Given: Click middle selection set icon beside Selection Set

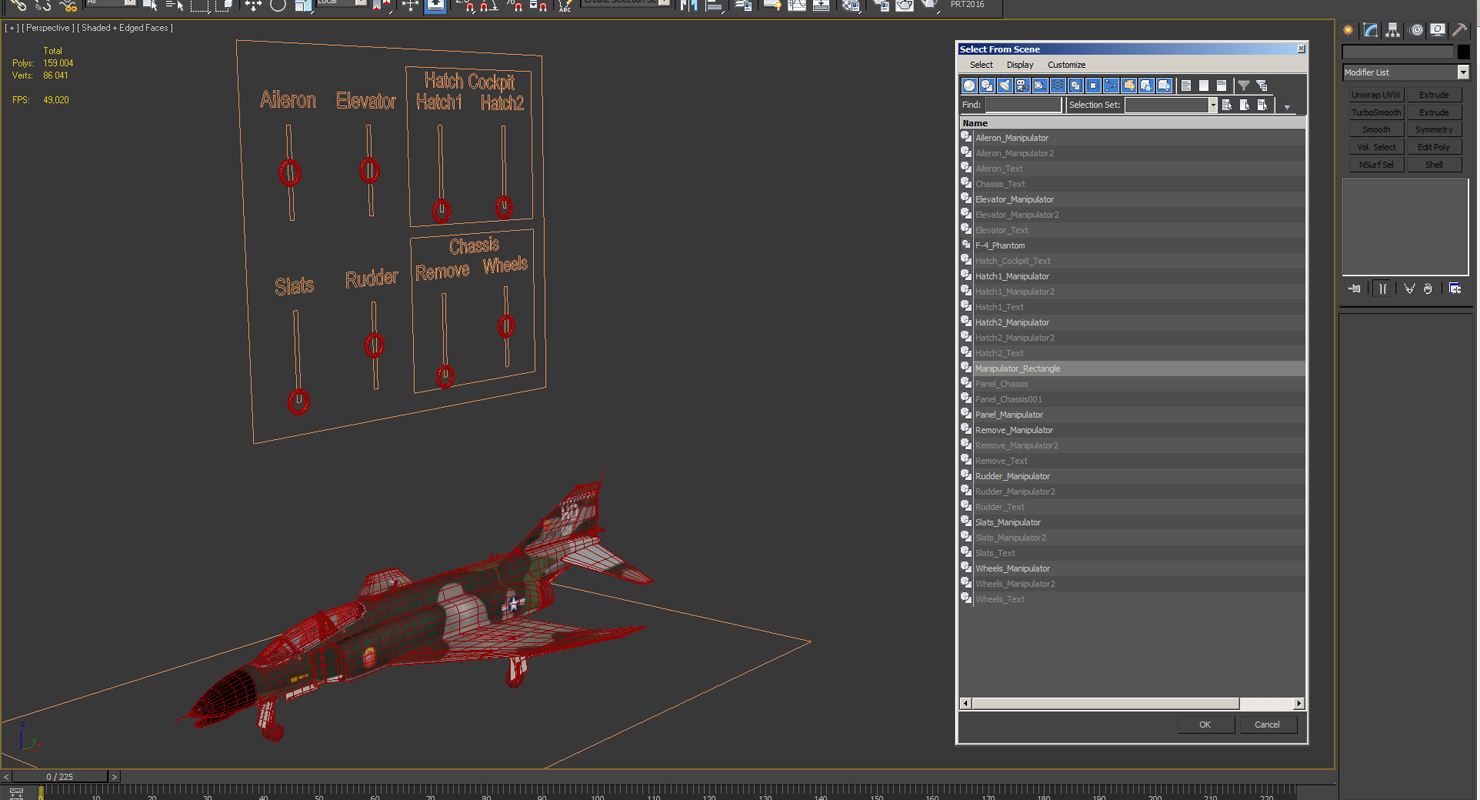Looking at the screenshot, I should [x=1245, y=105].
